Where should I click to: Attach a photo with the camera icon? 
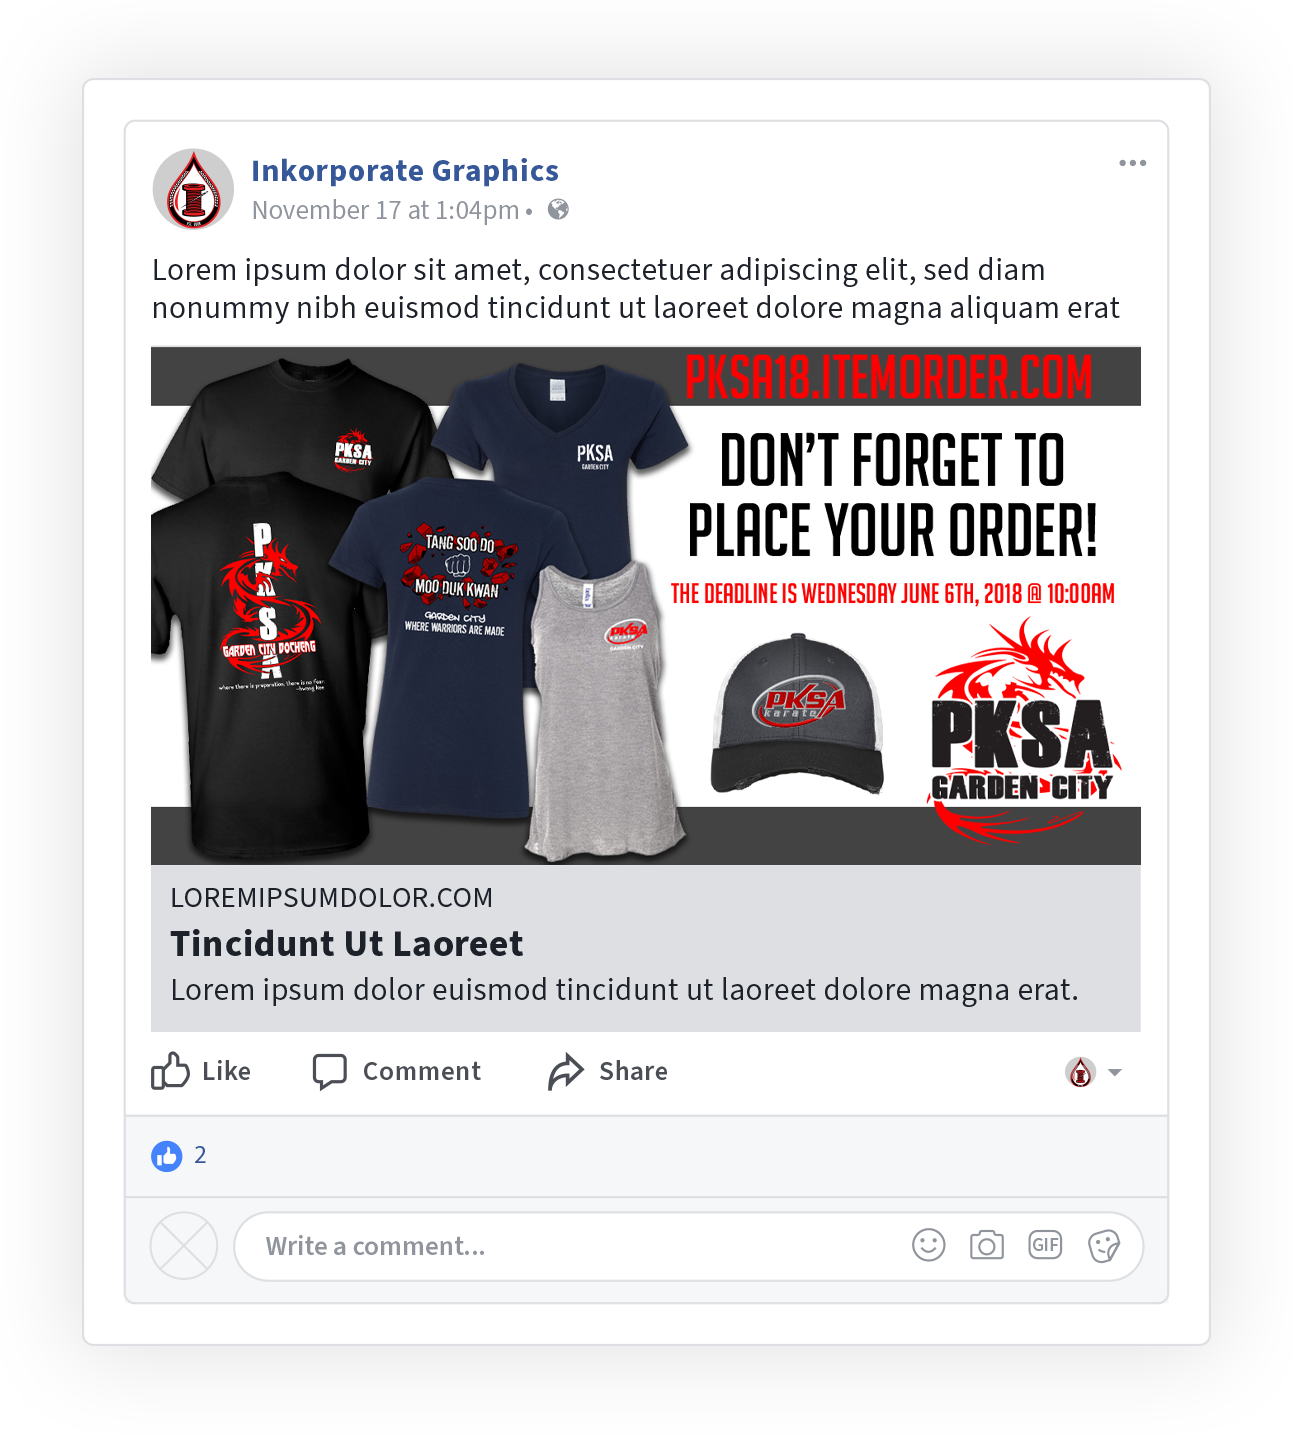pos(986,1245)
